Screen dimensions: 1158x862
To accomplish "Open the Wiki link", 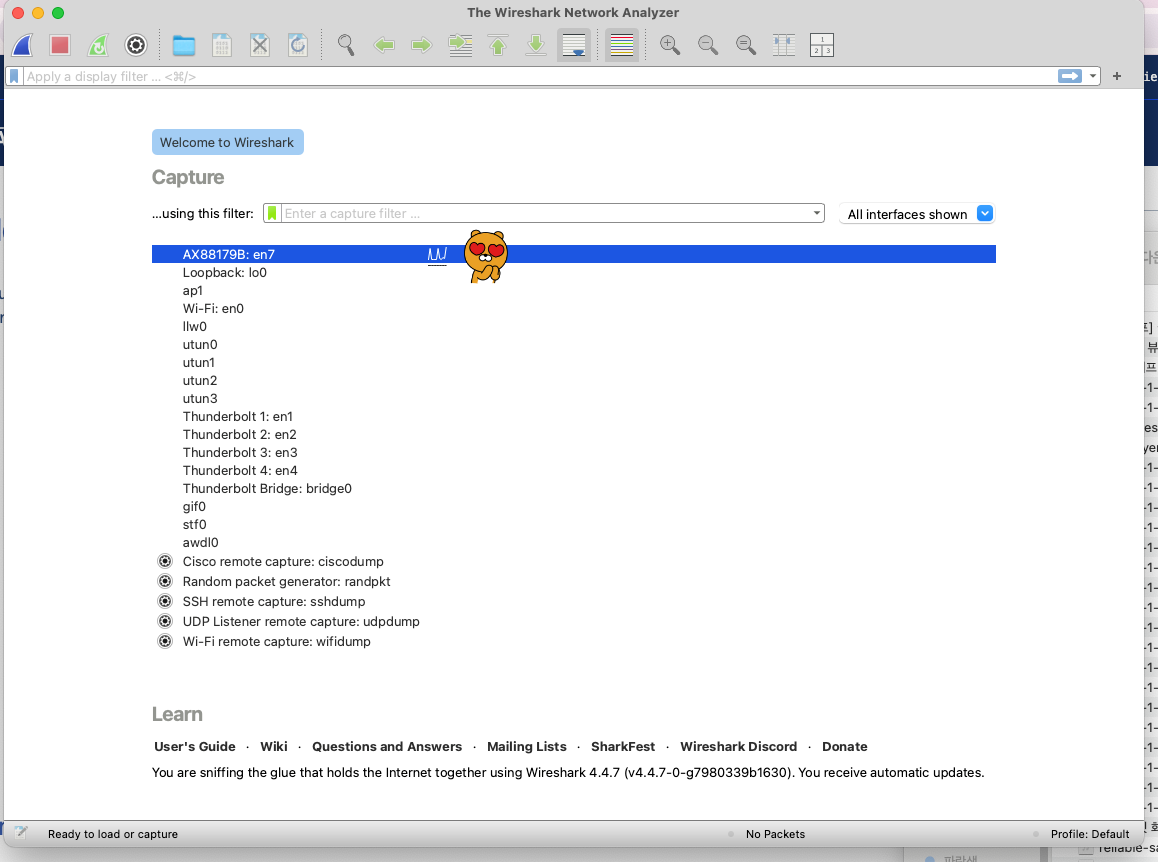I will pyautogui.click(x=274, y=747).
